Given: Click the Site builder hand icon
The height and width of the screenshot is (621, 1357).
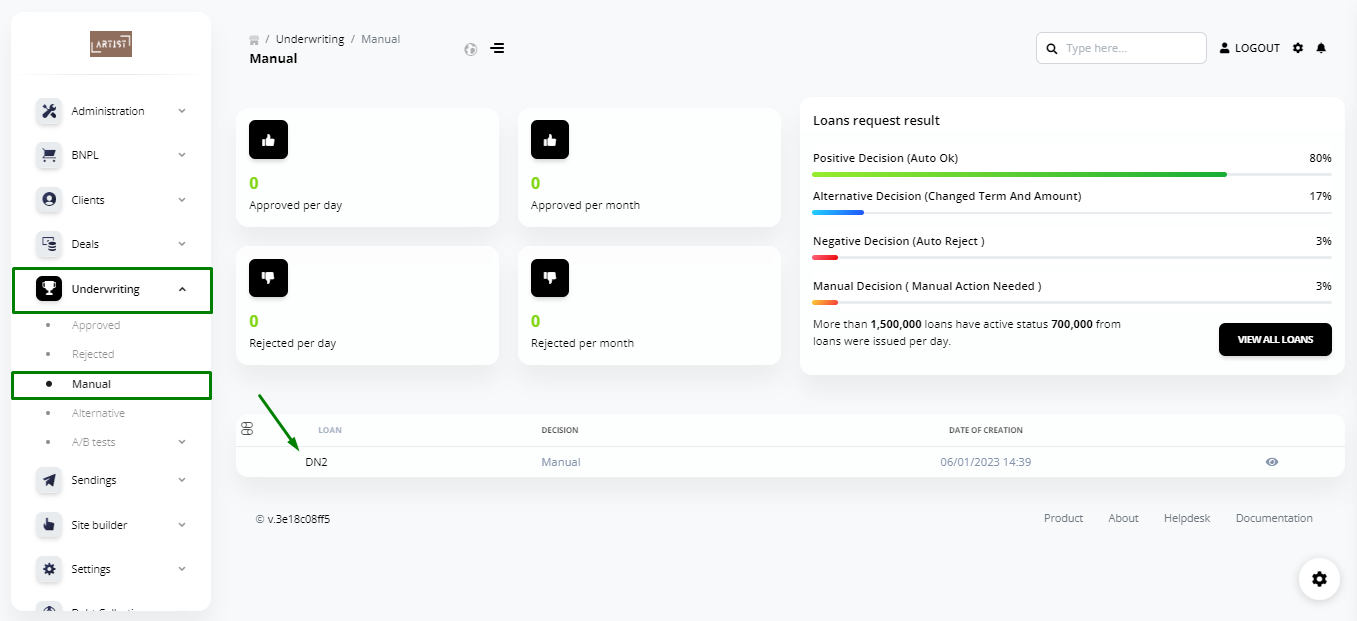Looking at the screenshot, I should pos(49,525).
